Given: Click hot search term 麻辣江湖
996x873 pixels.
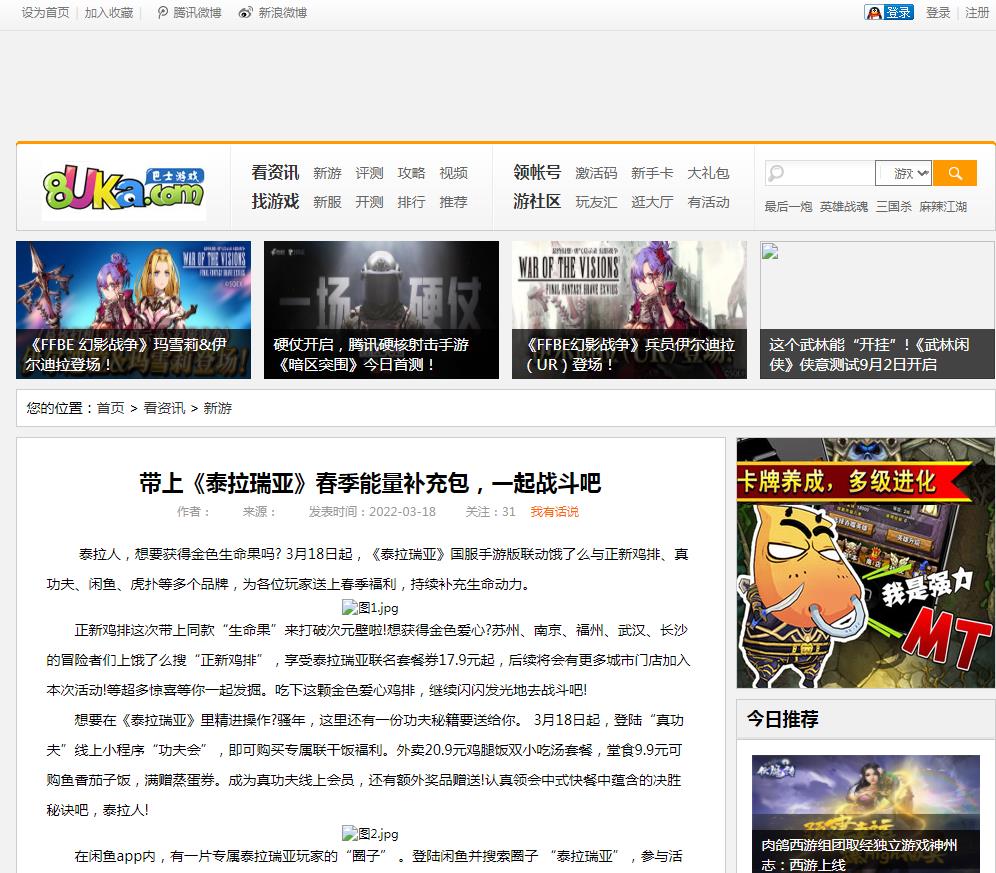Looking at the screenshot, I should click(943, 206).
